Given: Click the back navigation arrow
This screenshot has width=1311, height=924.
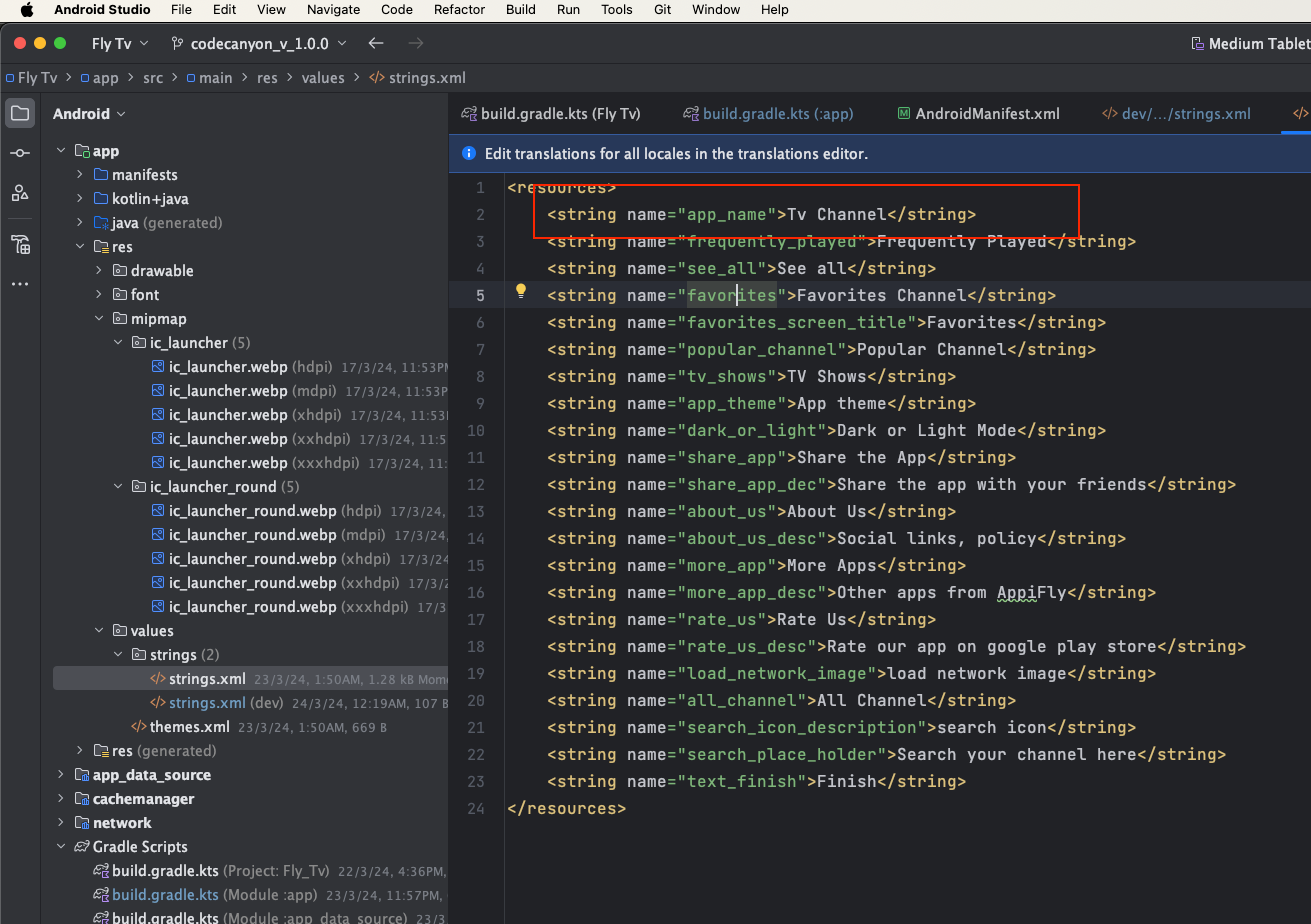Looking at the screenshot, I should 376,43.
